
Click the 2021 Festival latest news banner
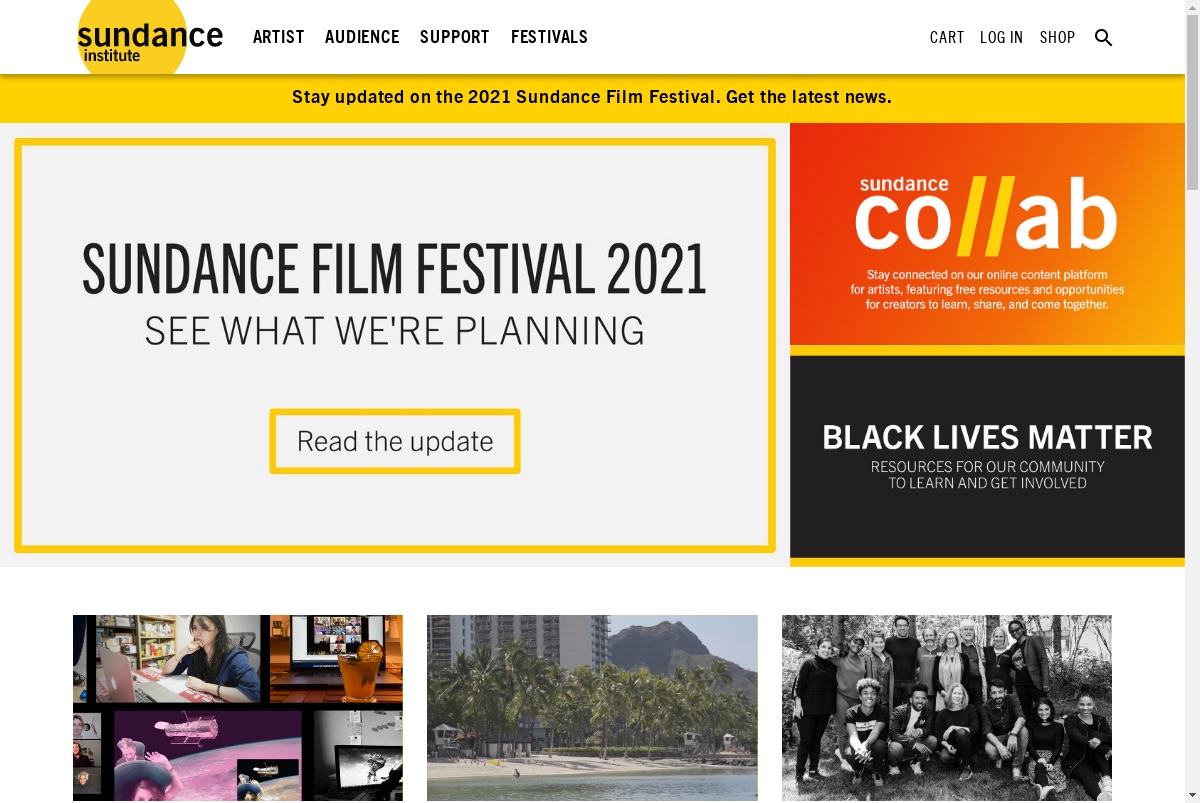pyautogui.click(x=592, y=98)
